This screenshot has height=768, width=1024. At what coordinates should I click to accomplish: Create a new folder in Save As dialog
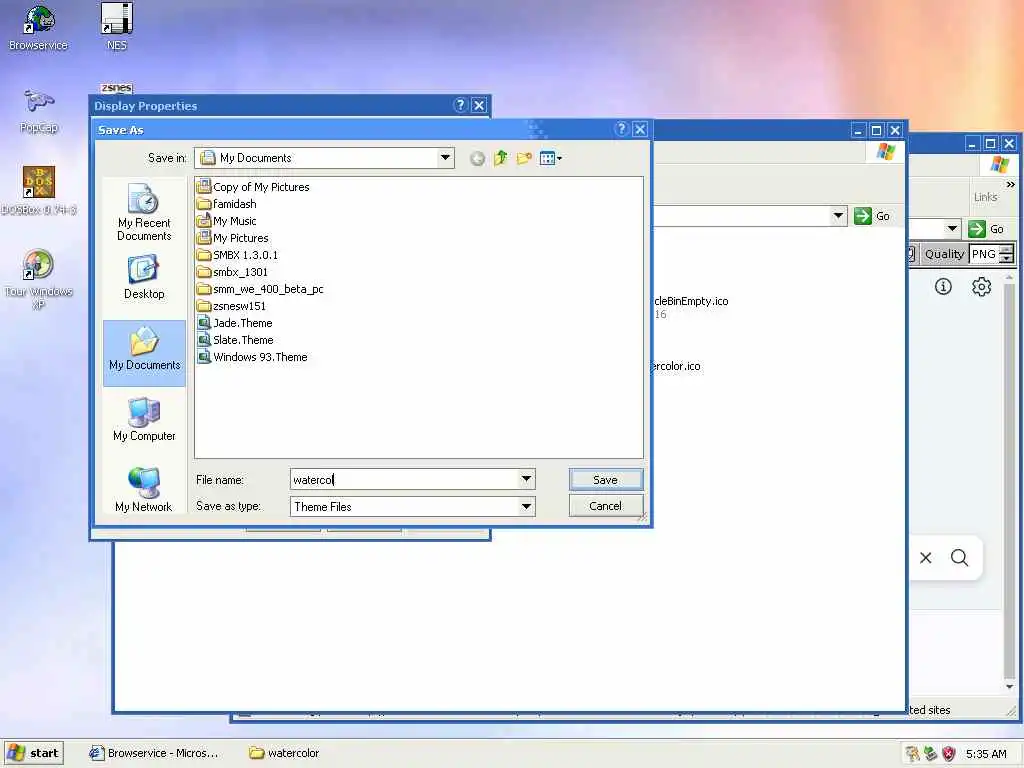pos(524,158)
